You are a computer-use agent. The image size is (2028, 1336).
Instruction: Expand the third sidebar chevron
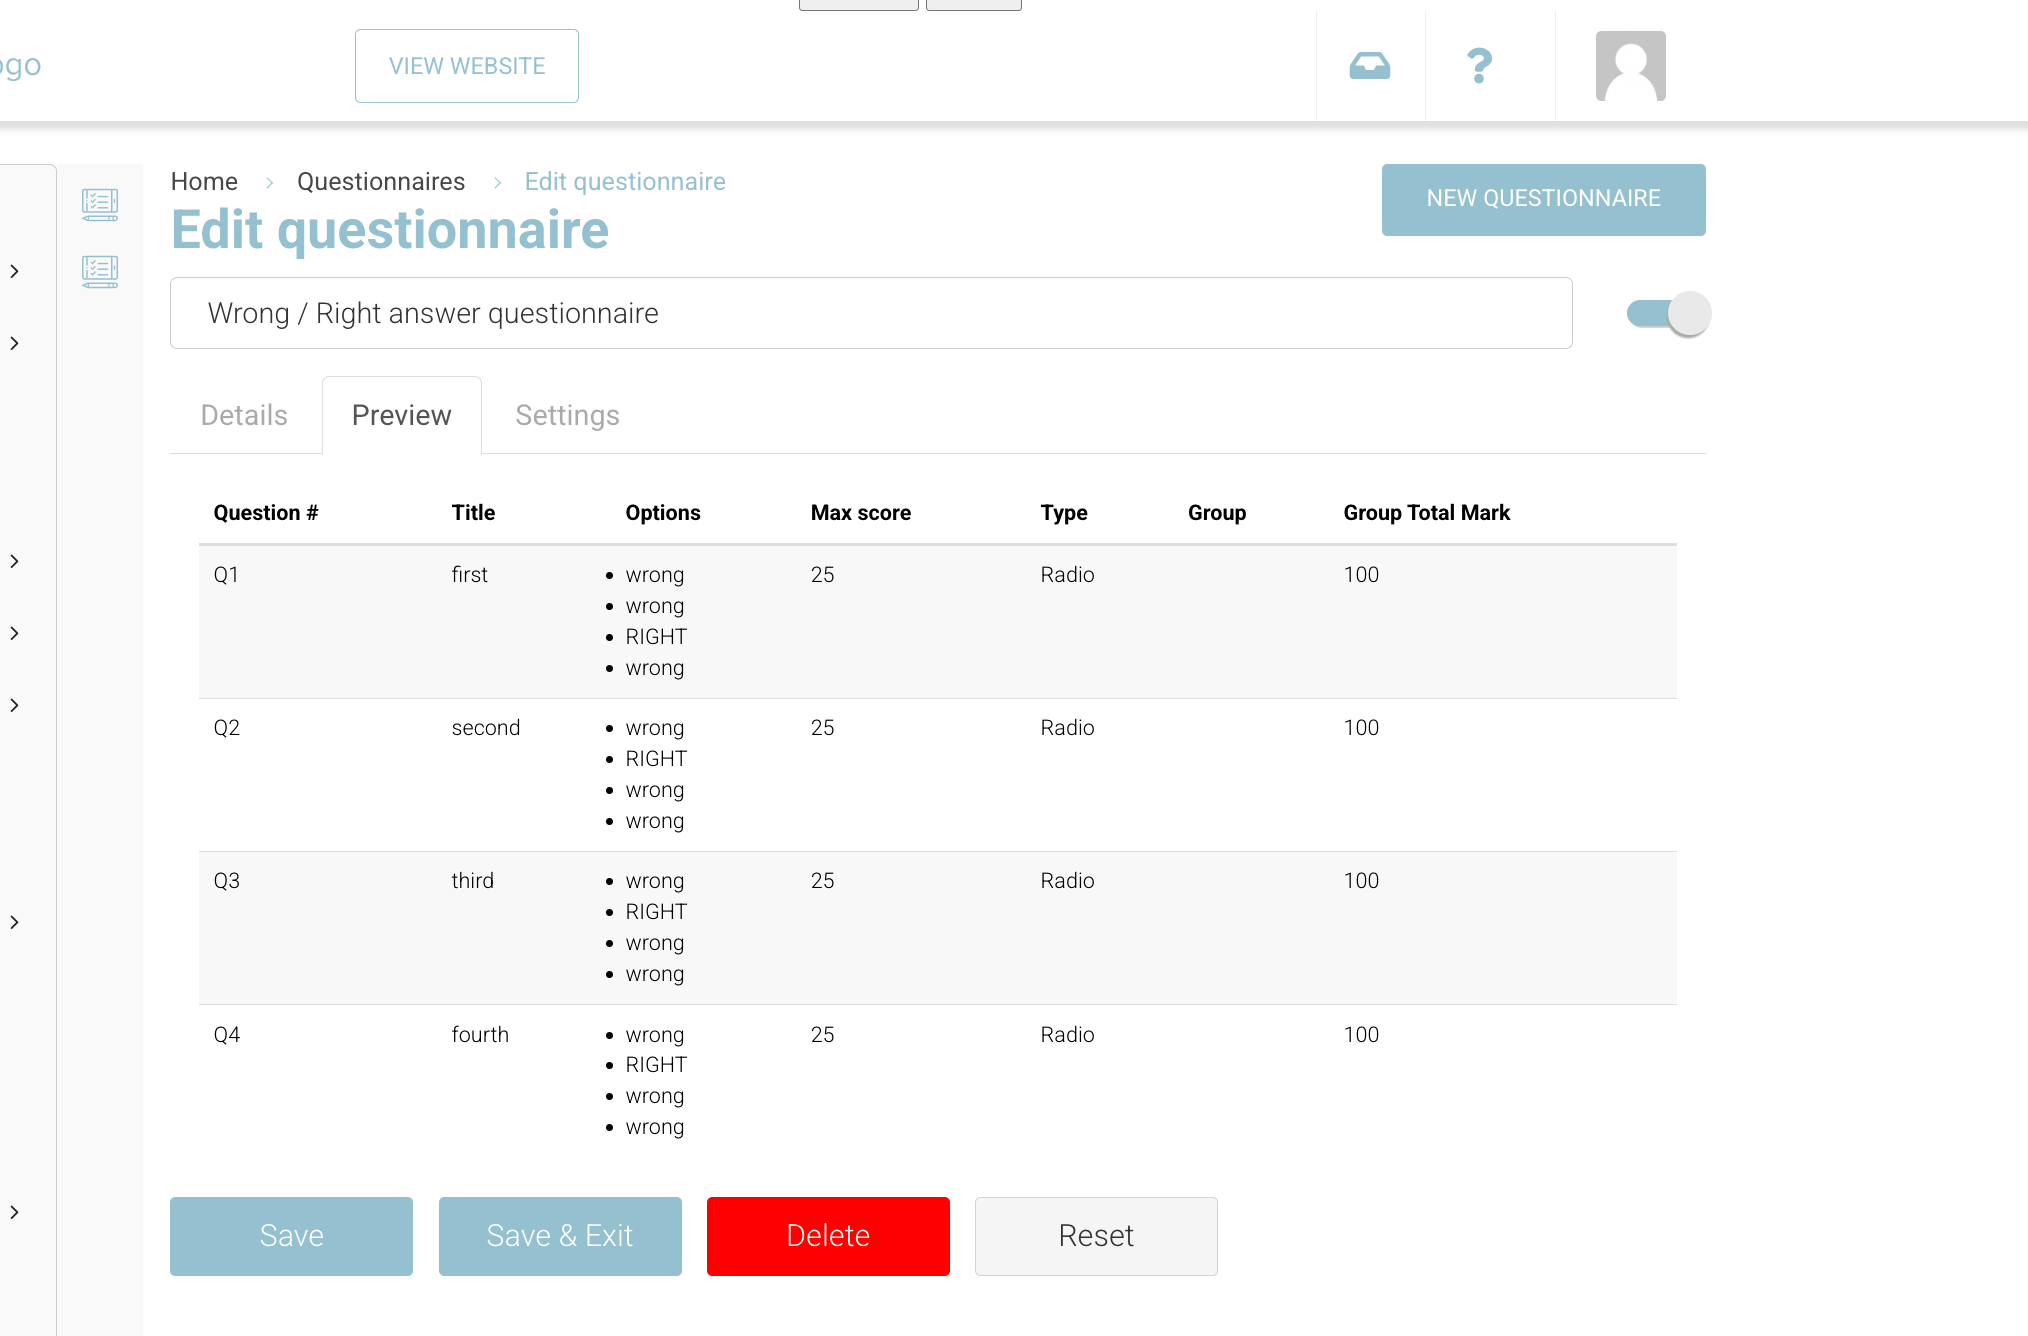15,561
